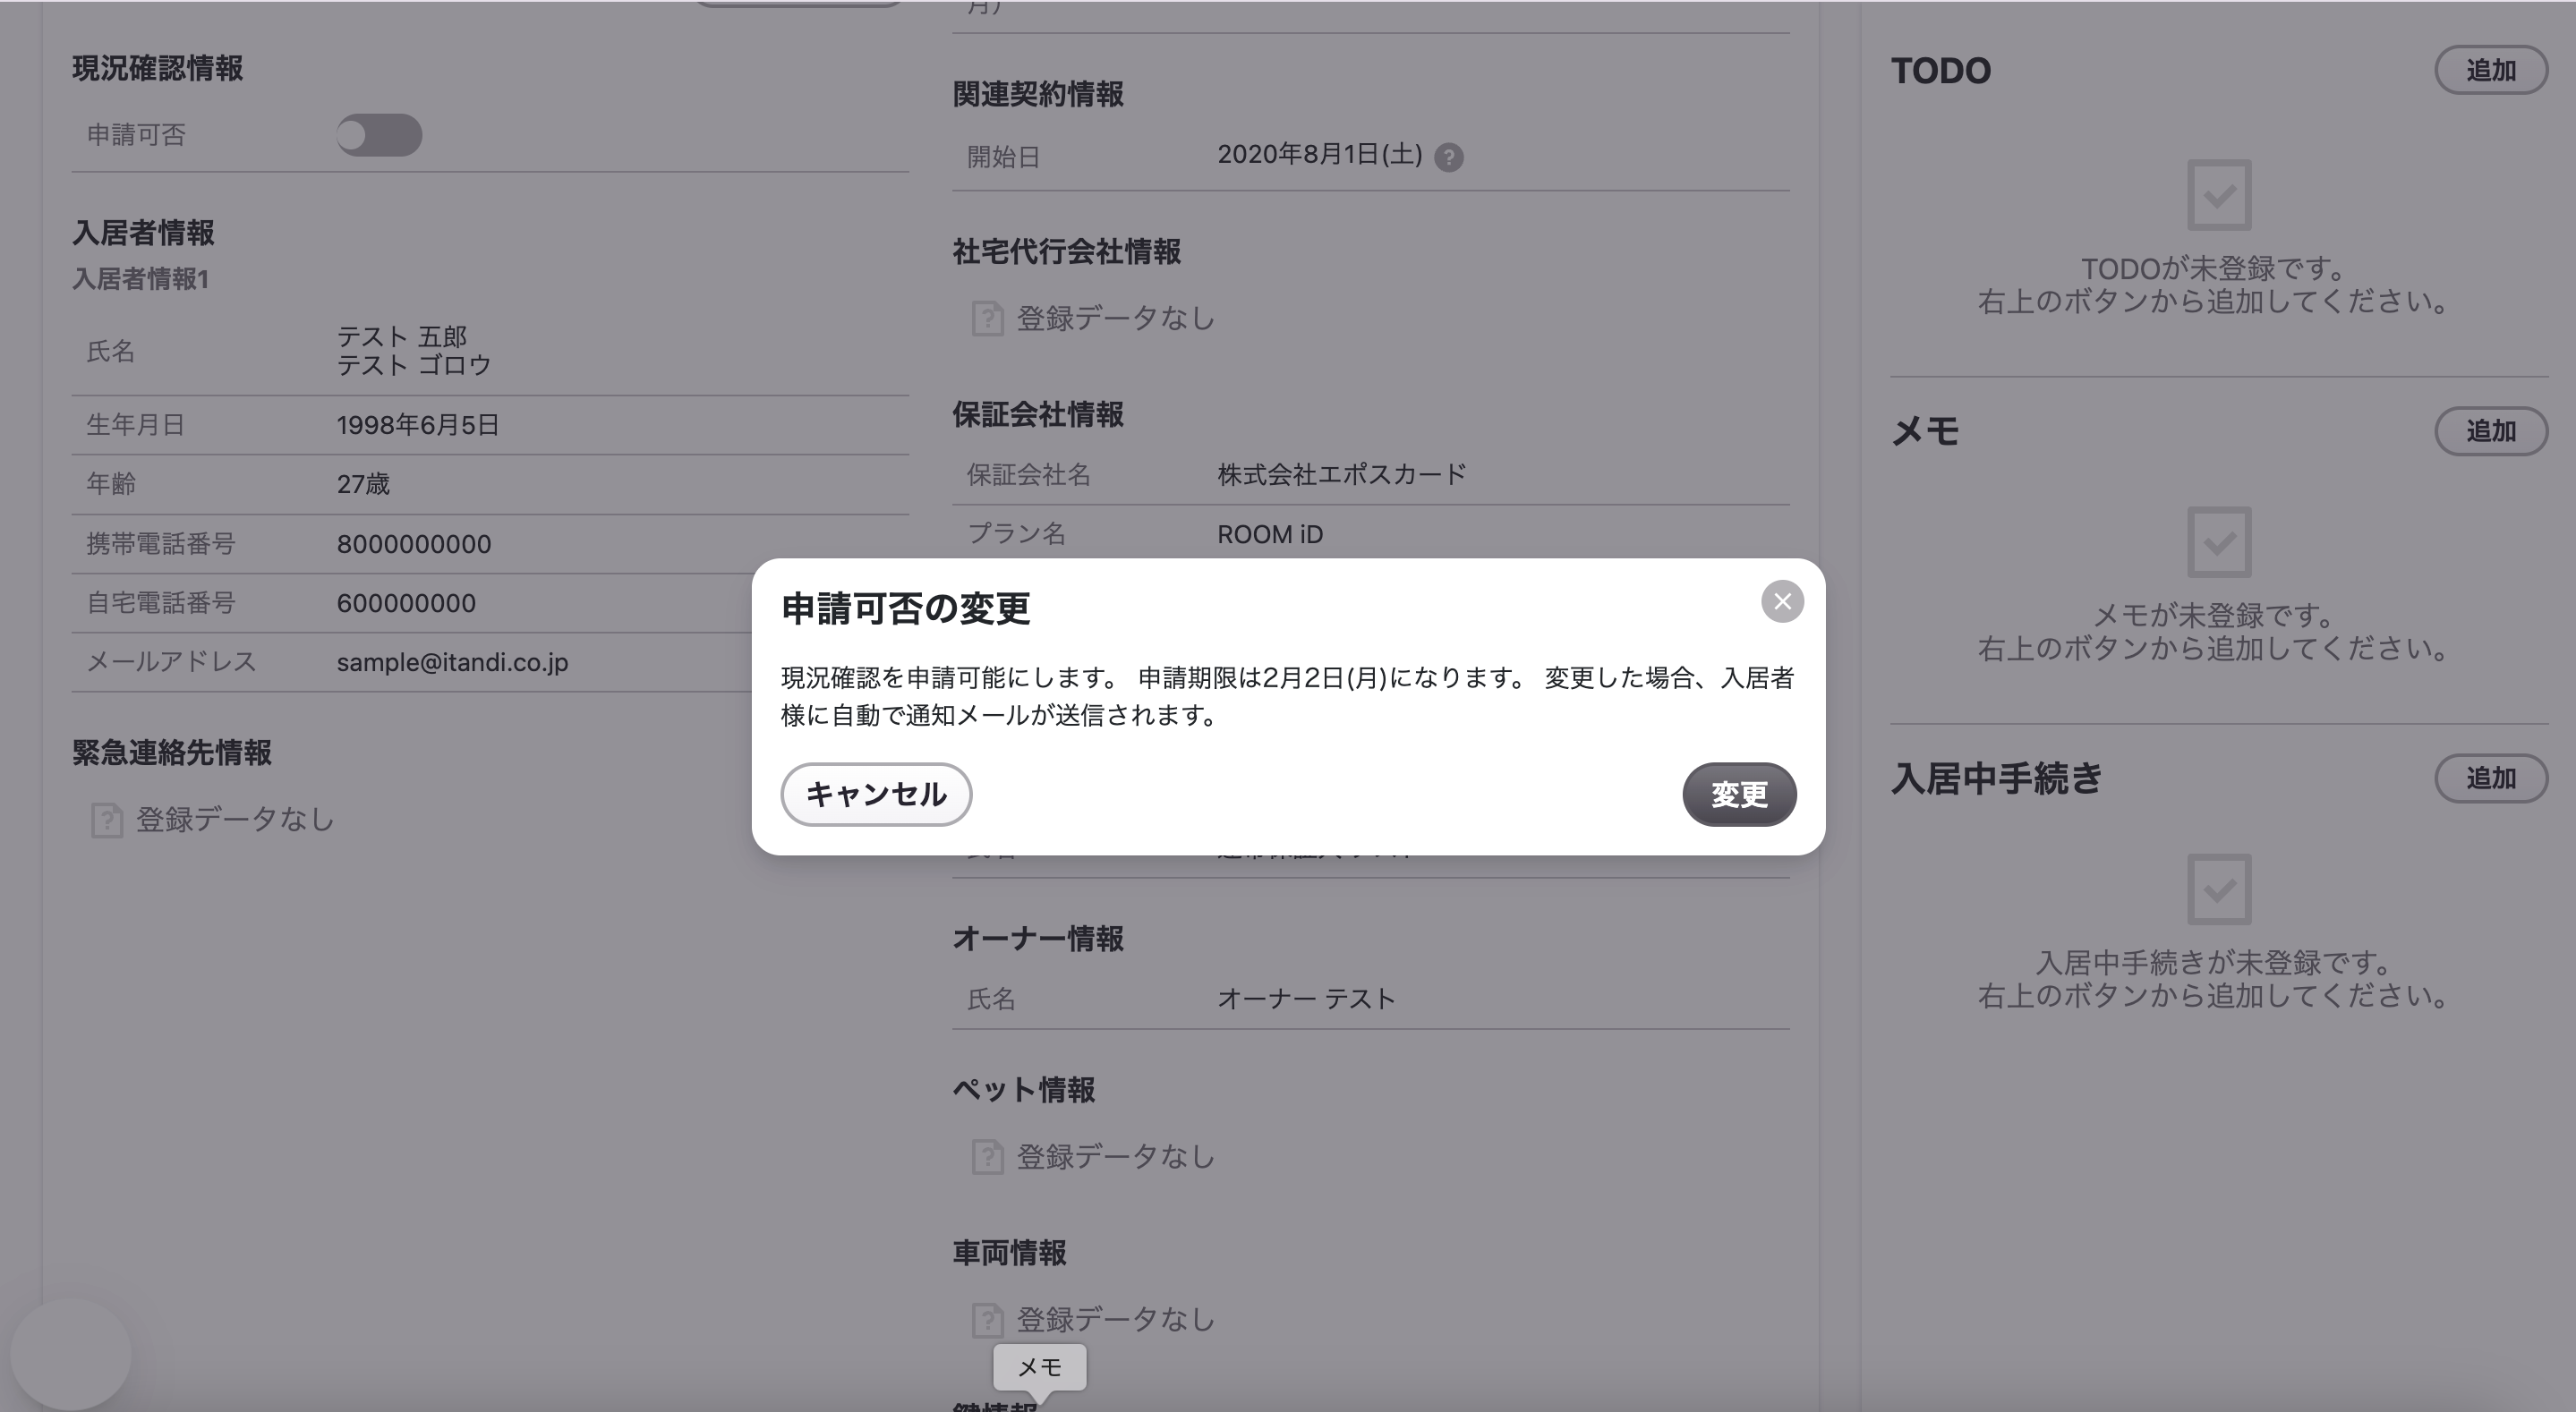Click the round floating button at bottom-left
Screen dimensions: 2576x1412
tap(71, 1355)
